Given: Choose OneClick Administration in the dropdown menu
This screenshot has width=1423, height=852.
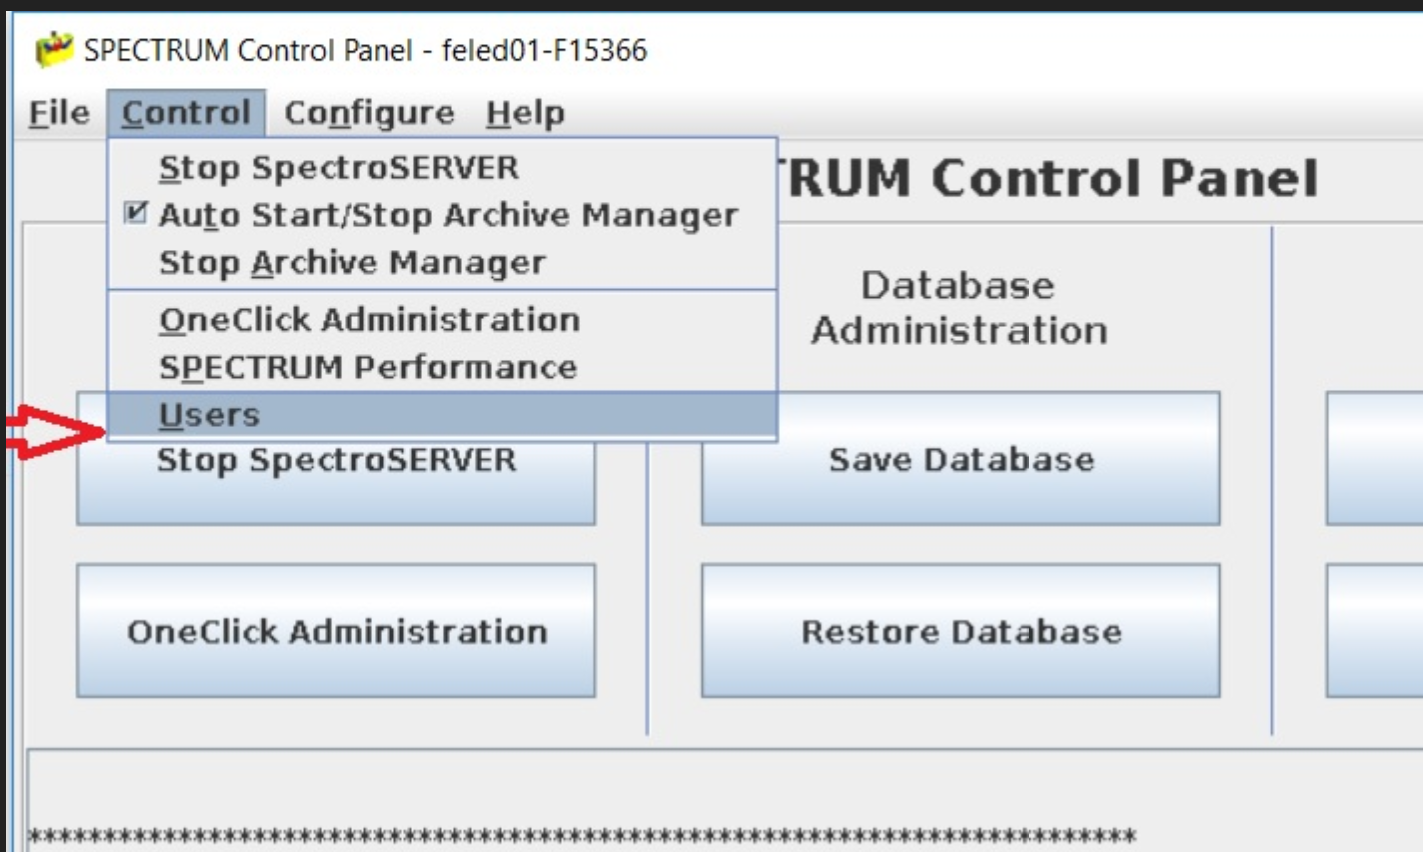Looking at the screenshot, I should pyautogui.click(x=369, y=320).
